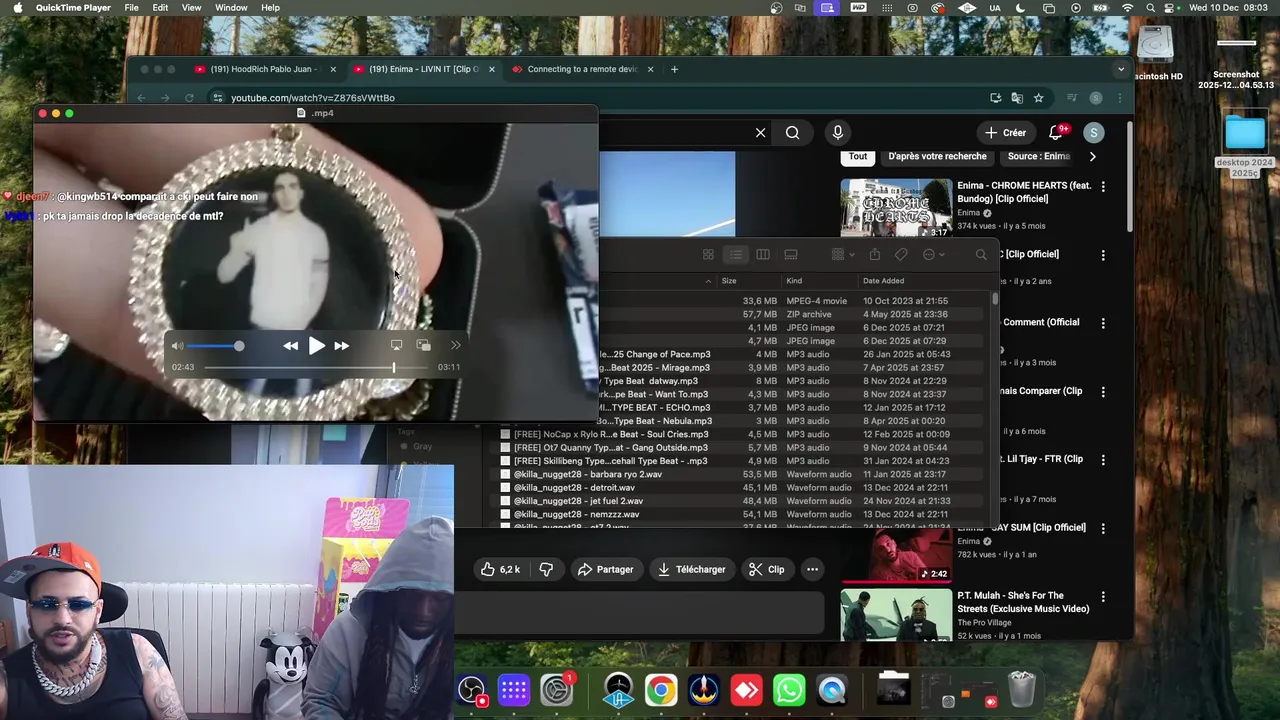Click the Finder search magnifier
Image resolution: width=1280 pixels, height=720 pixels.
981,255
